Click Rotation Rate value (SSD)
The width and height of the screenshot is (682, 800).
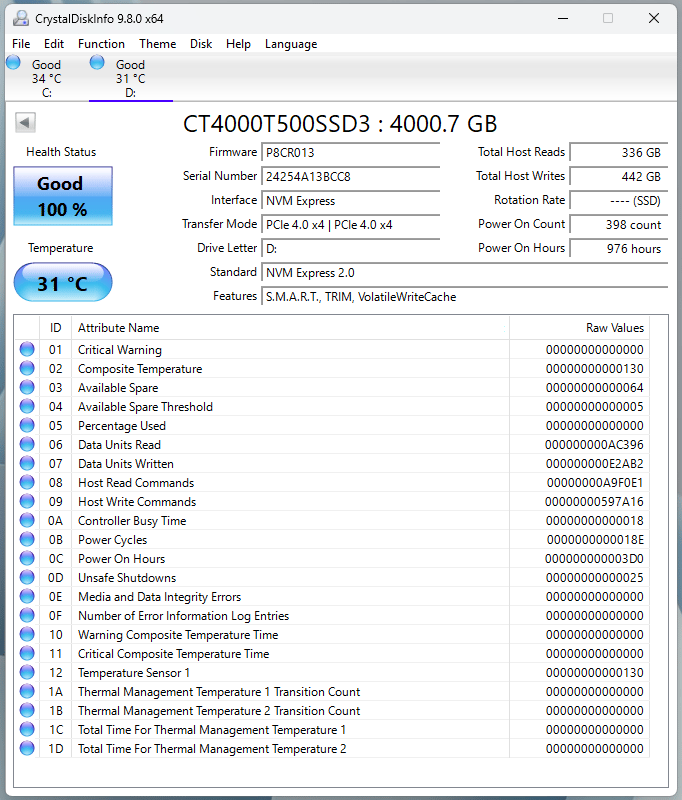[619, 201]
